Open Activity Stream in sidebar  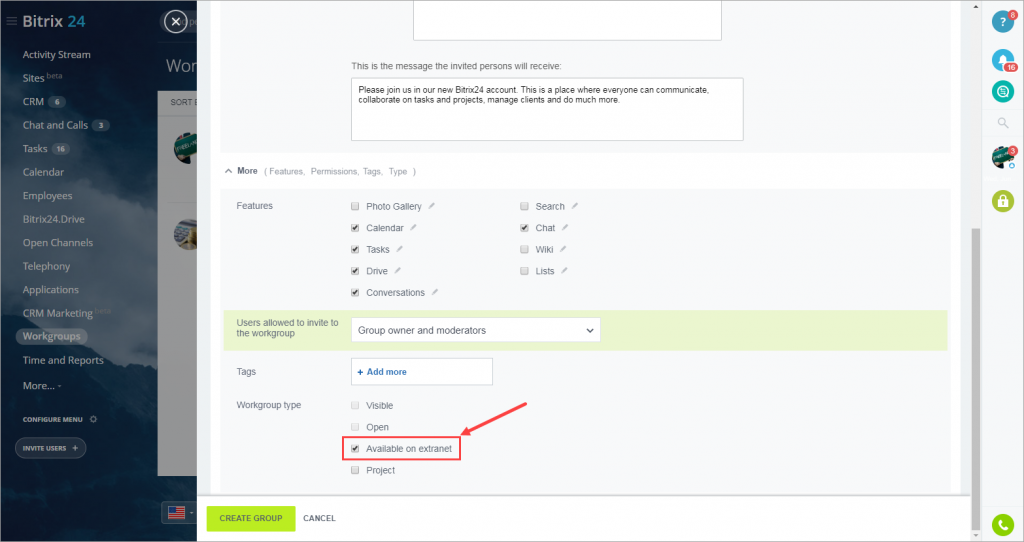coord(57,55)
